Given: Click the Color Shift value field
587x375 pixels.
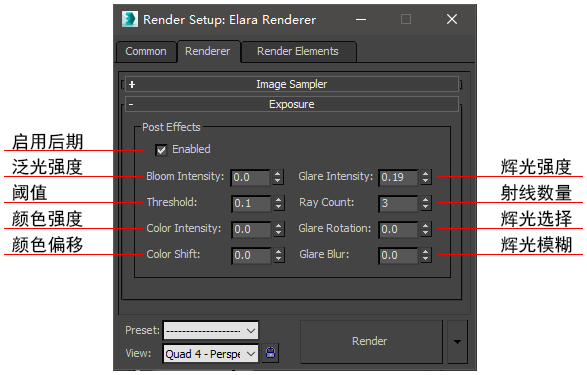Looking at the screenshot, I should click(251, 255).
